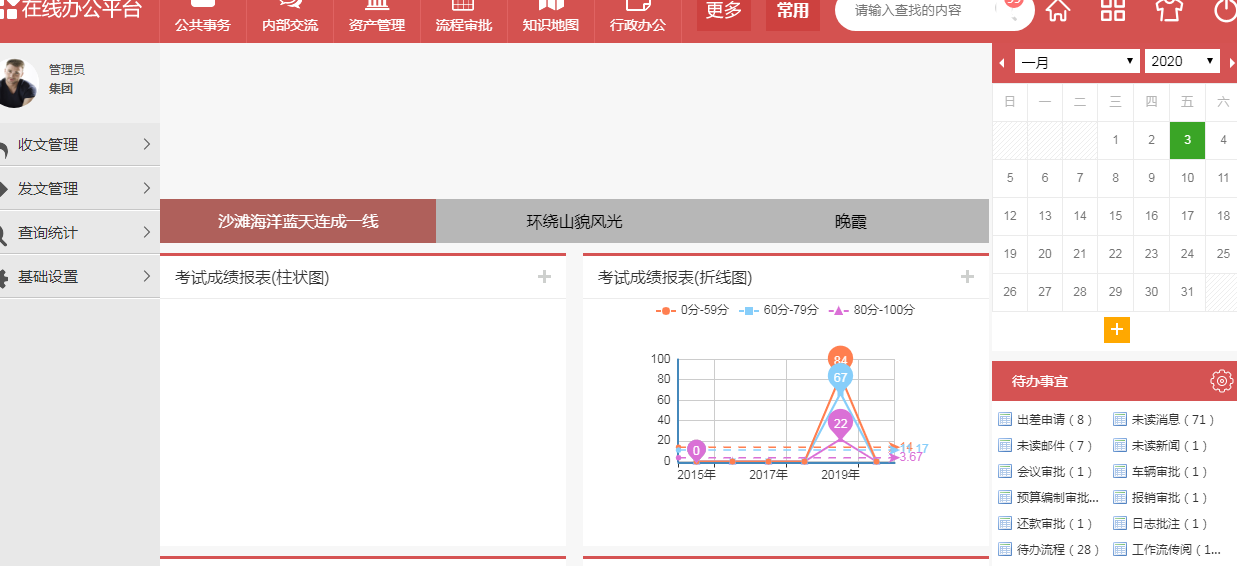Screen dimensions: 1237x566
Task: Open the year dropdown showing 2020
Action: point(1181,61)
